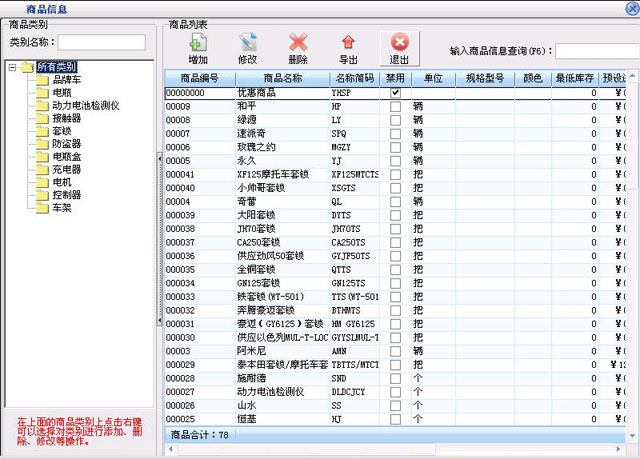640x459 pixels.
Task: Check 禁用 checkbox for 和平 row
Action: (395, 105)
